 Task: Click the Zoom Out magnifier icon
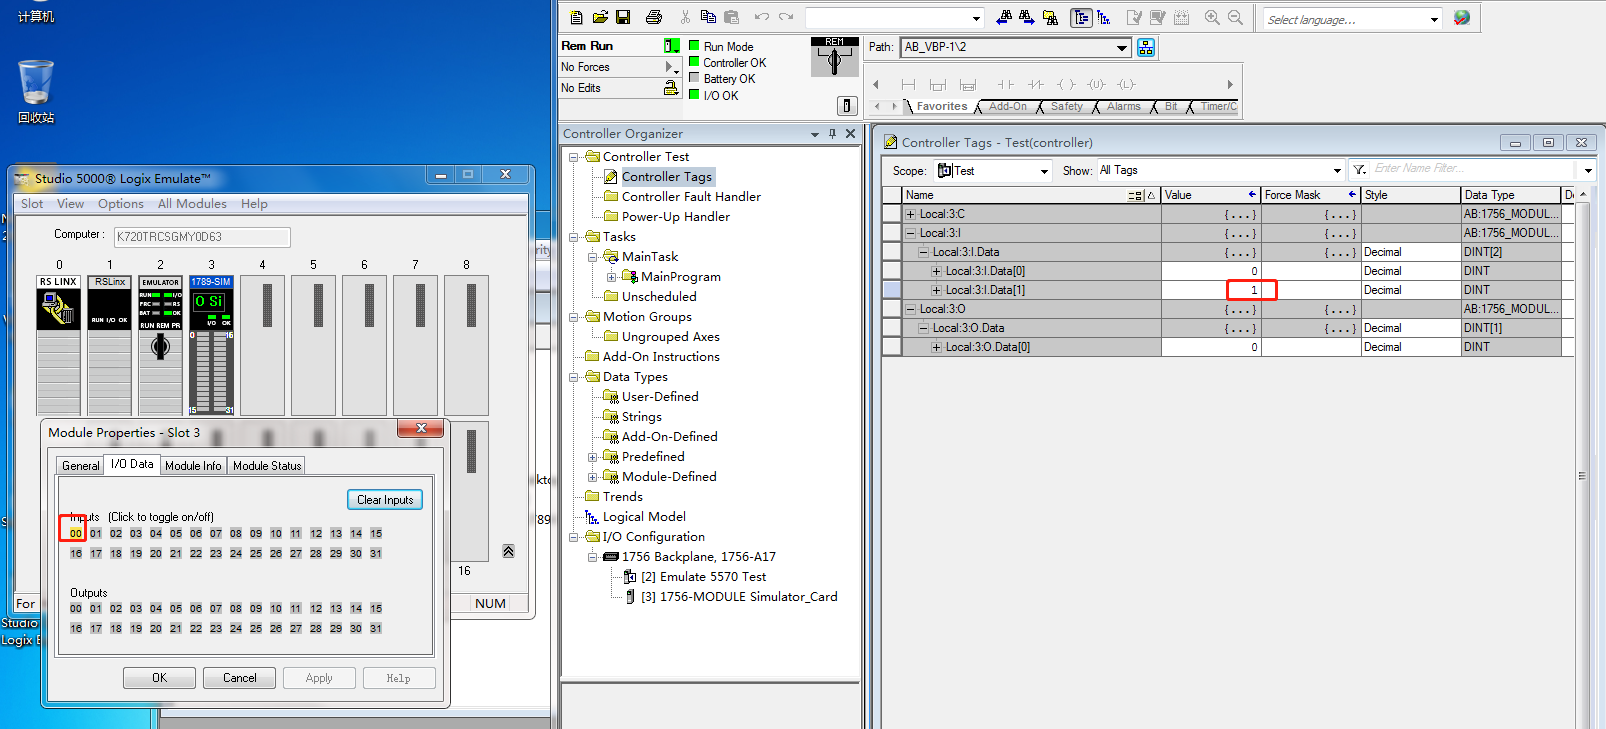pos(1235,17)
